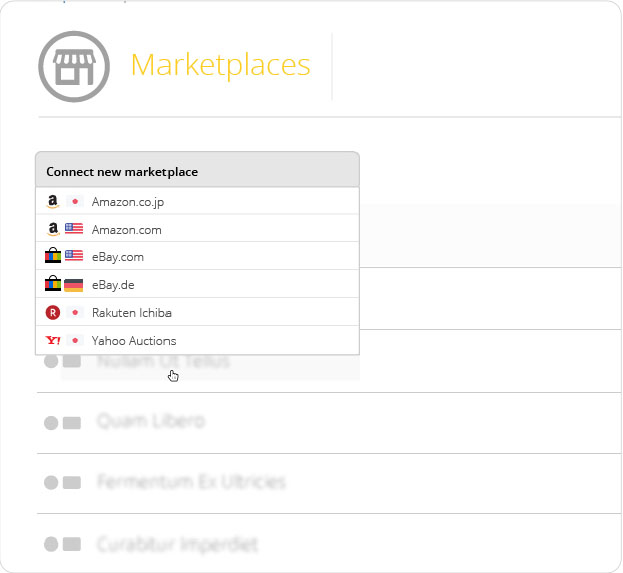Click the Japan flag beside Yahoo Auctions
This screenshot has height=573, width=623.
74,341
